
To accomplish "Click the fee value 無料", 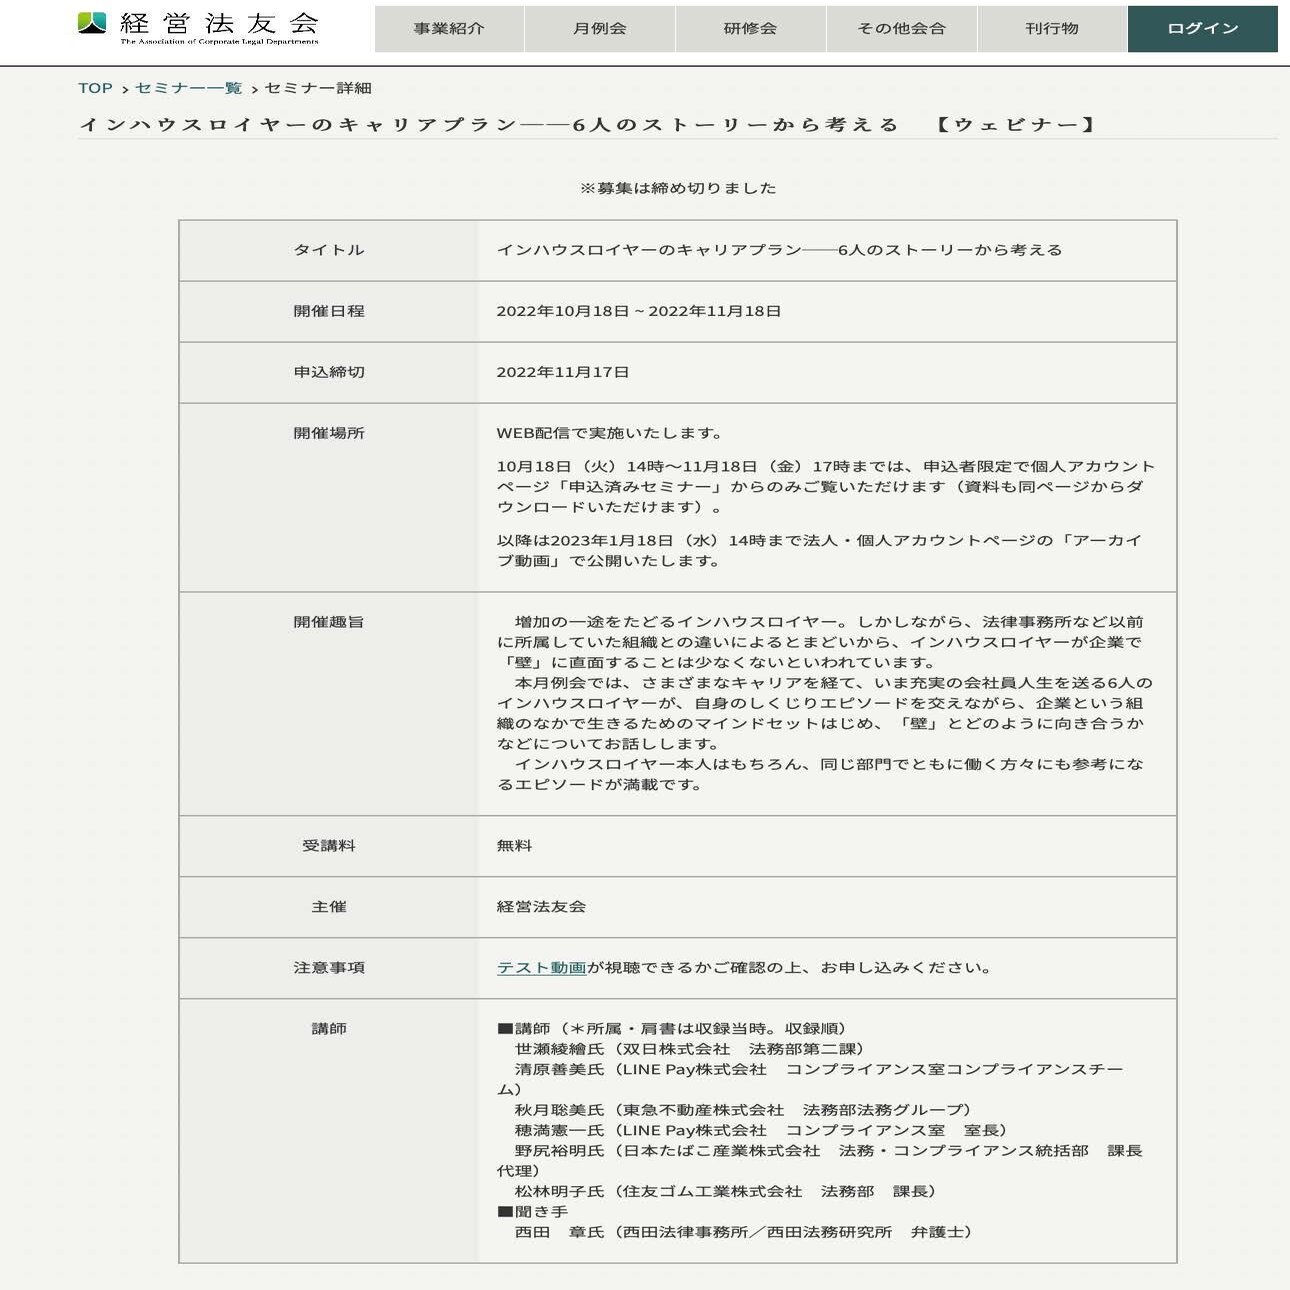I will tap(515, 846).
